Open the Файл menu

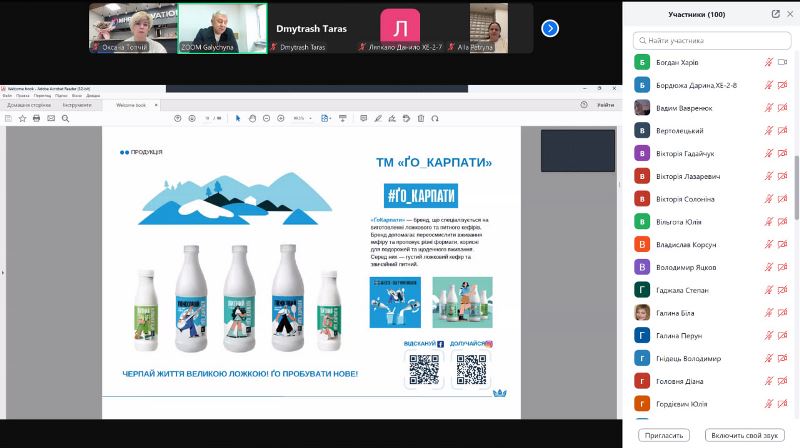7,95
